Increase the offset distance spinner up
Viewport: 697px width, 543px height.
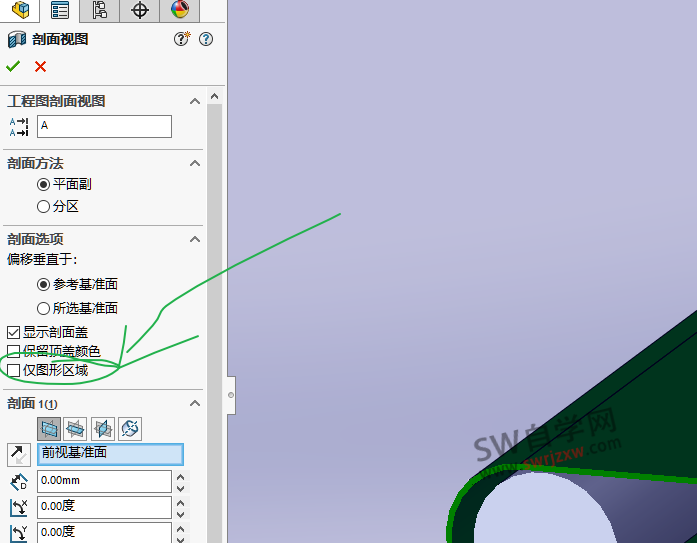click(x=180, y=477)
